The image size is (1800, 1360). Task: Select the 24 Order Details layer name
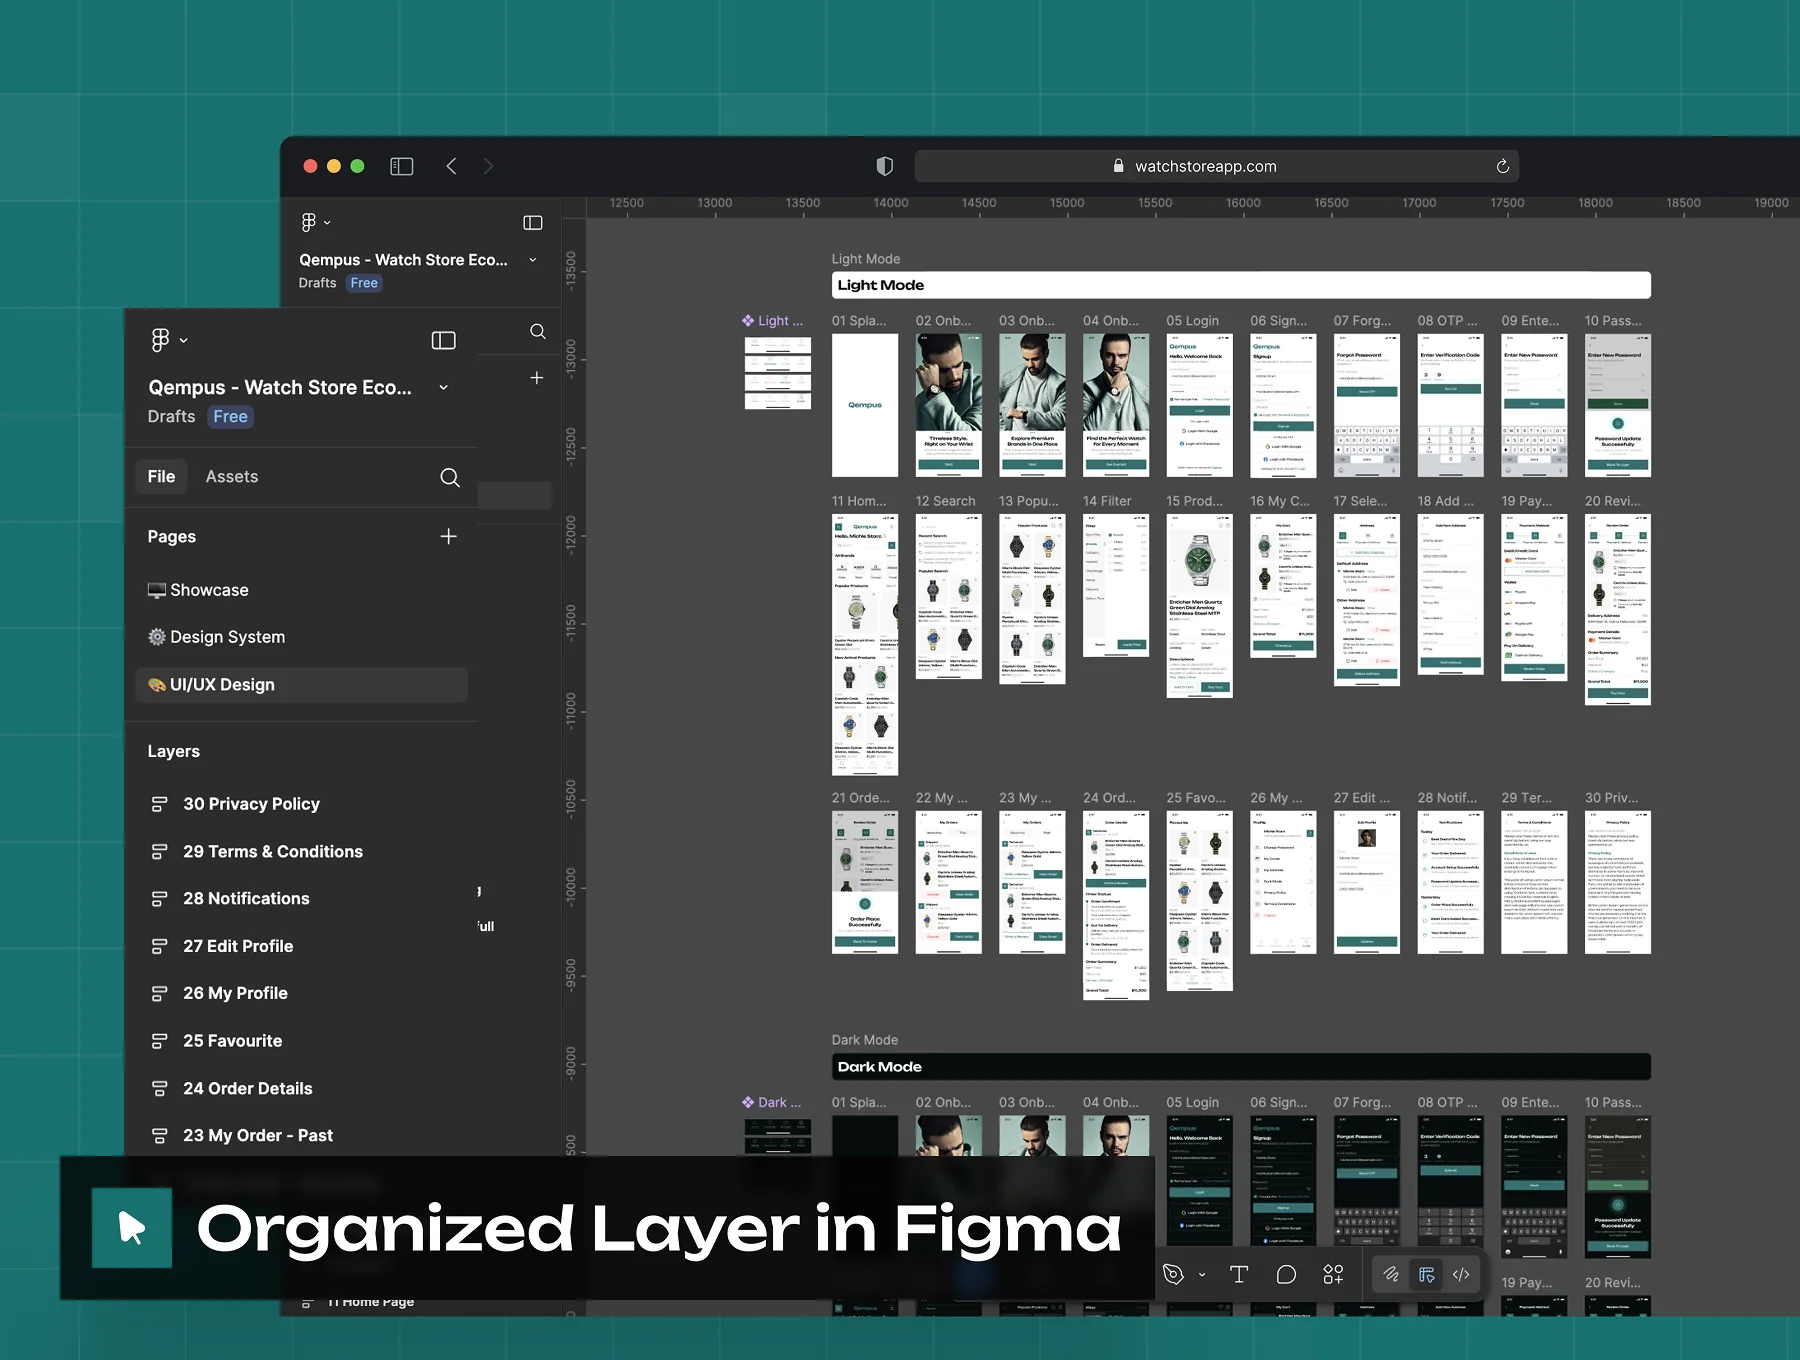248,1088
